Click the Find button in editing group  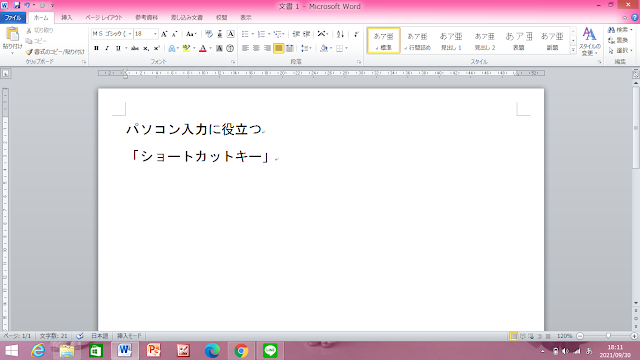pos(620,30)
